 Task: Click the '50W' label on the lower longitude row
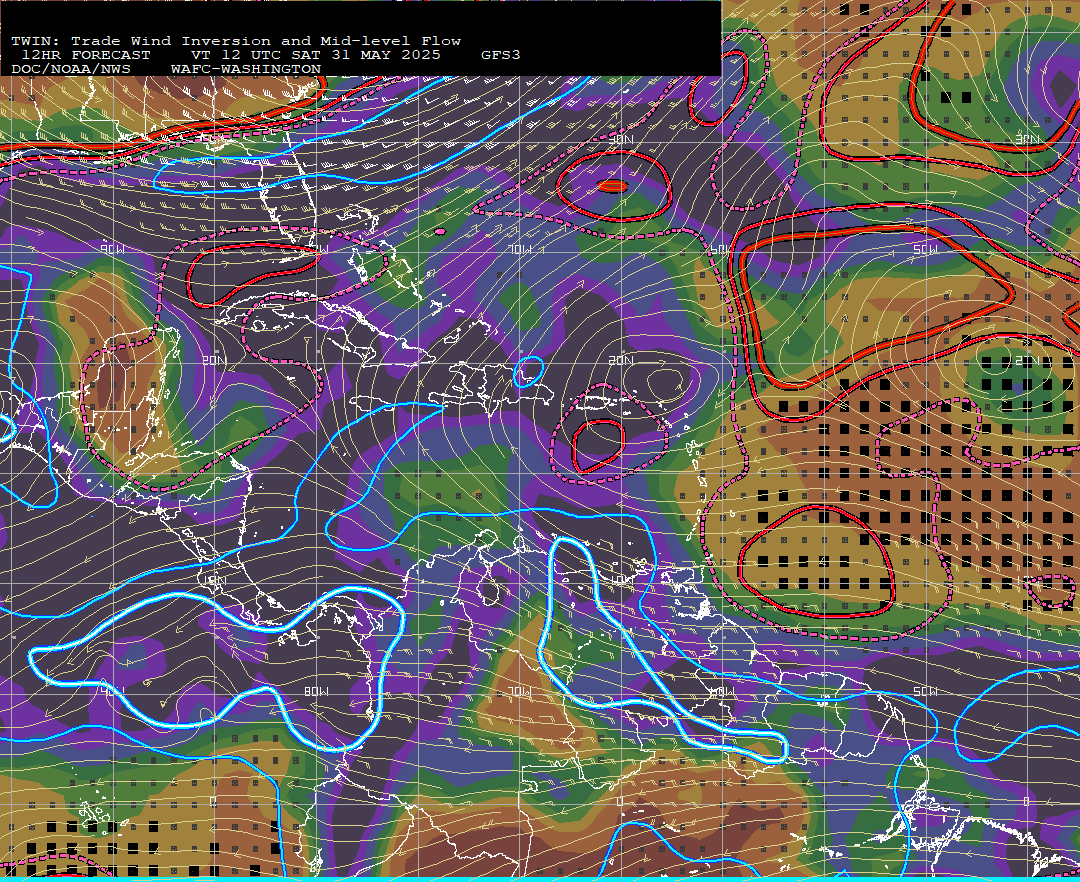click(x=925, y=691)
